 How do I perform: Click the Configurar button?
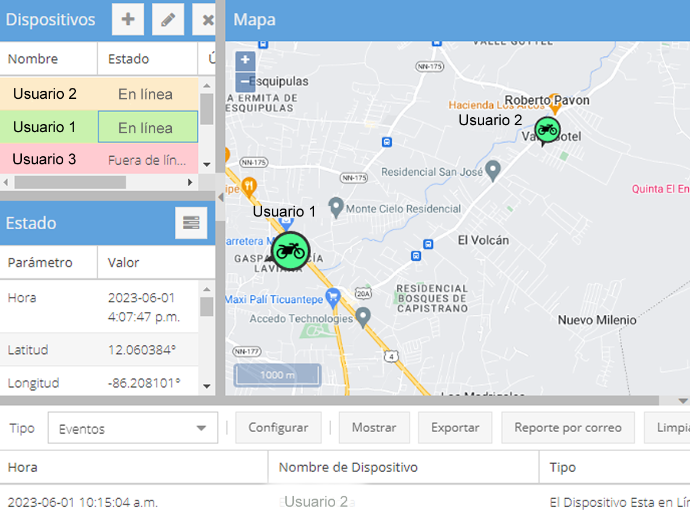pos(278,428)
